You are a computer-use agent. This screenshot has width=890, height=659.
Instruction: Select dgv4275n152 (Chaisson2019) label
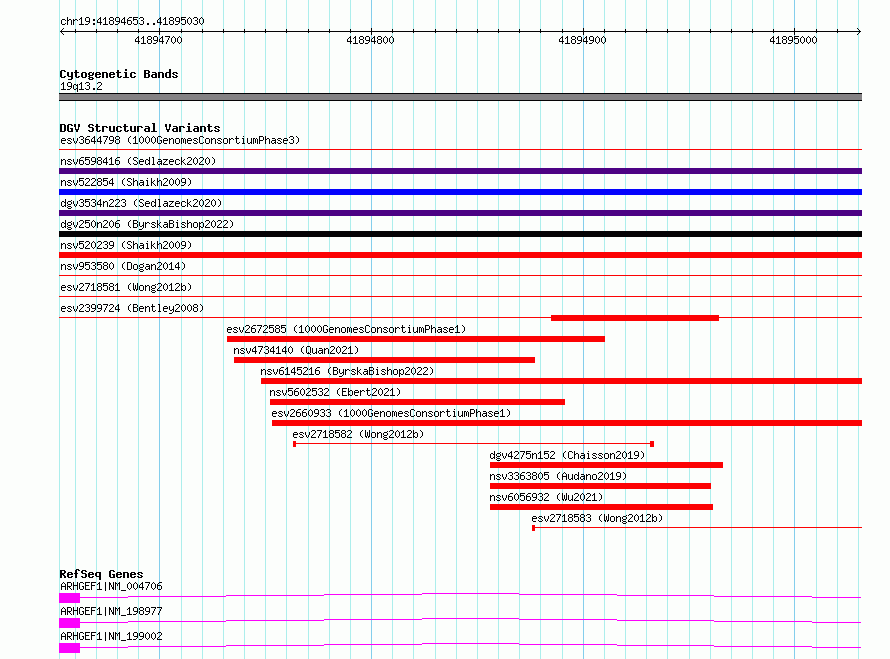(x=567, y=455)
